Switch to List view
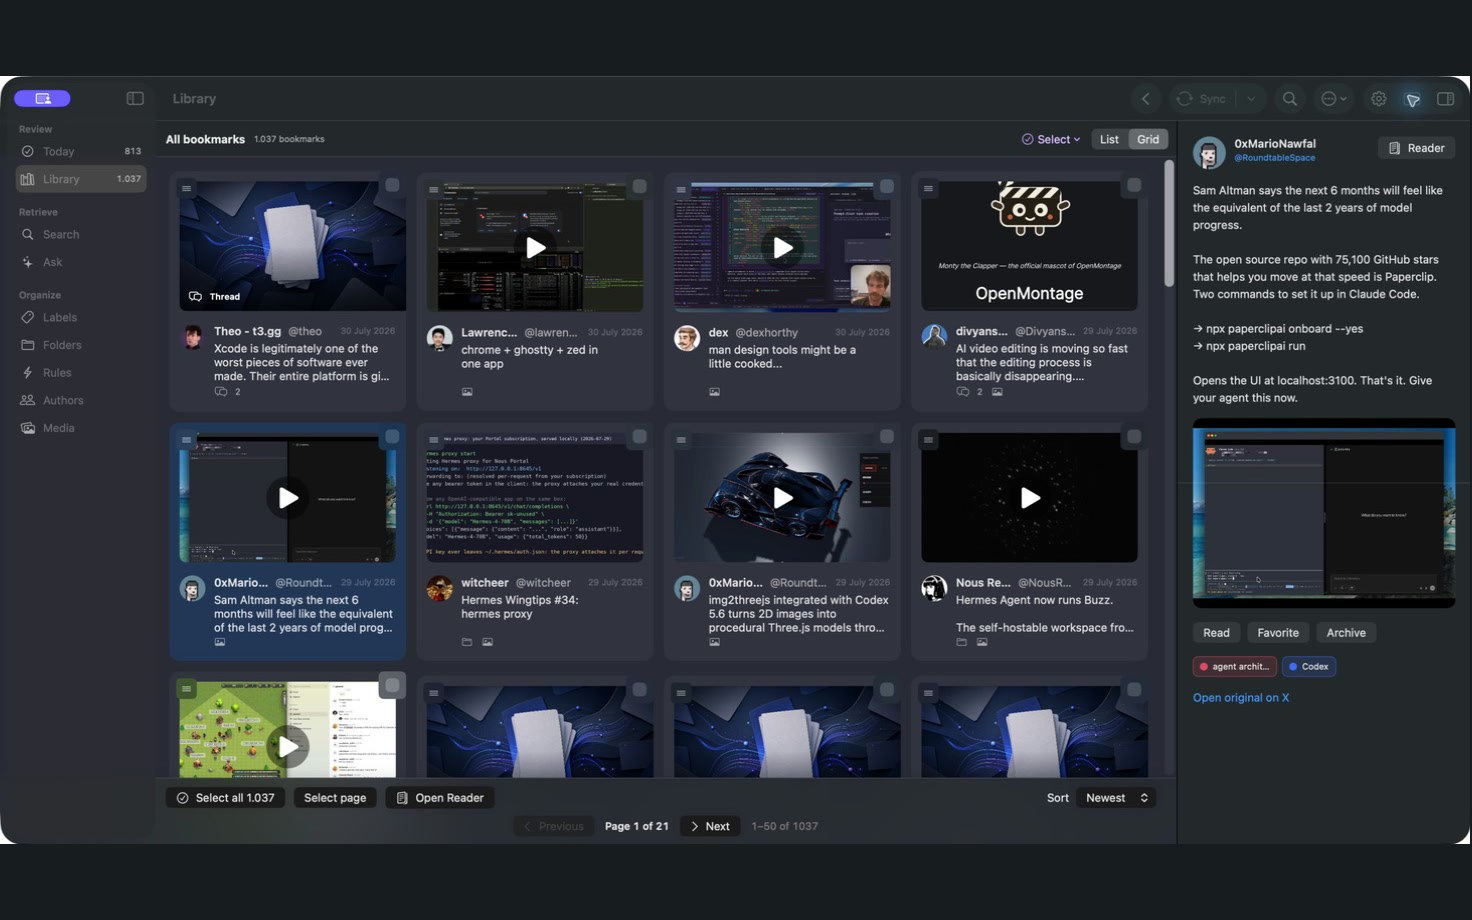 [x=1109, y=140]
